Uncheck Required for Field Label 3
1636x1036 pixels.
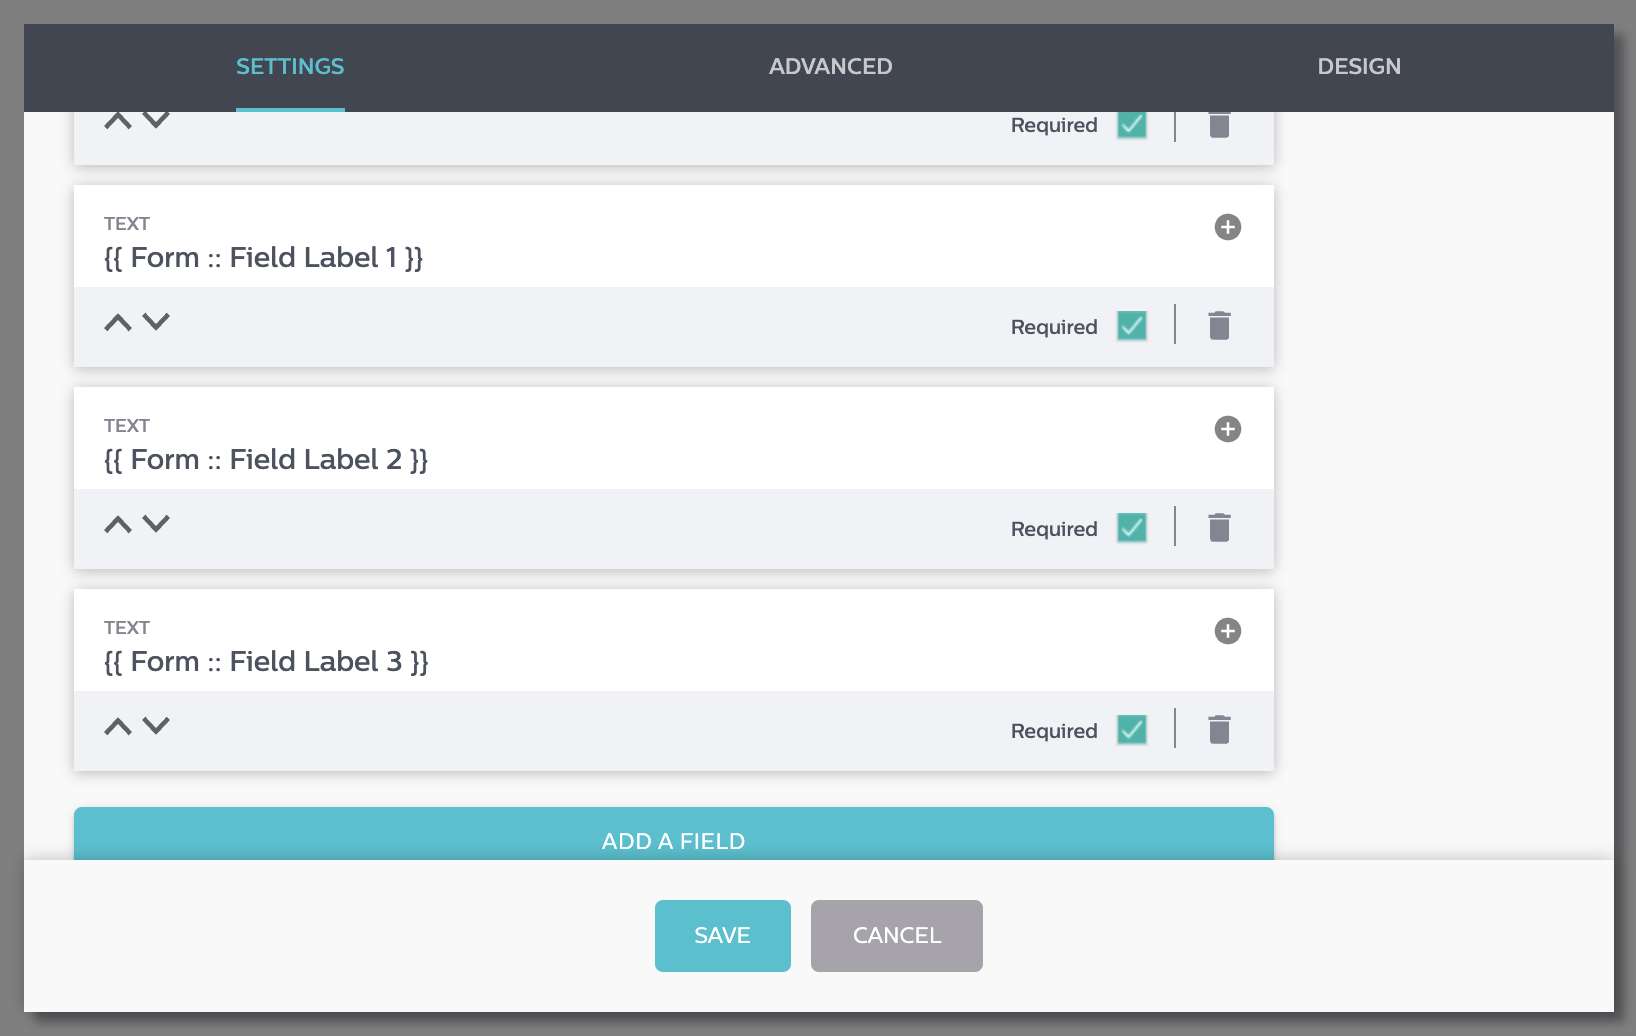1132,730
